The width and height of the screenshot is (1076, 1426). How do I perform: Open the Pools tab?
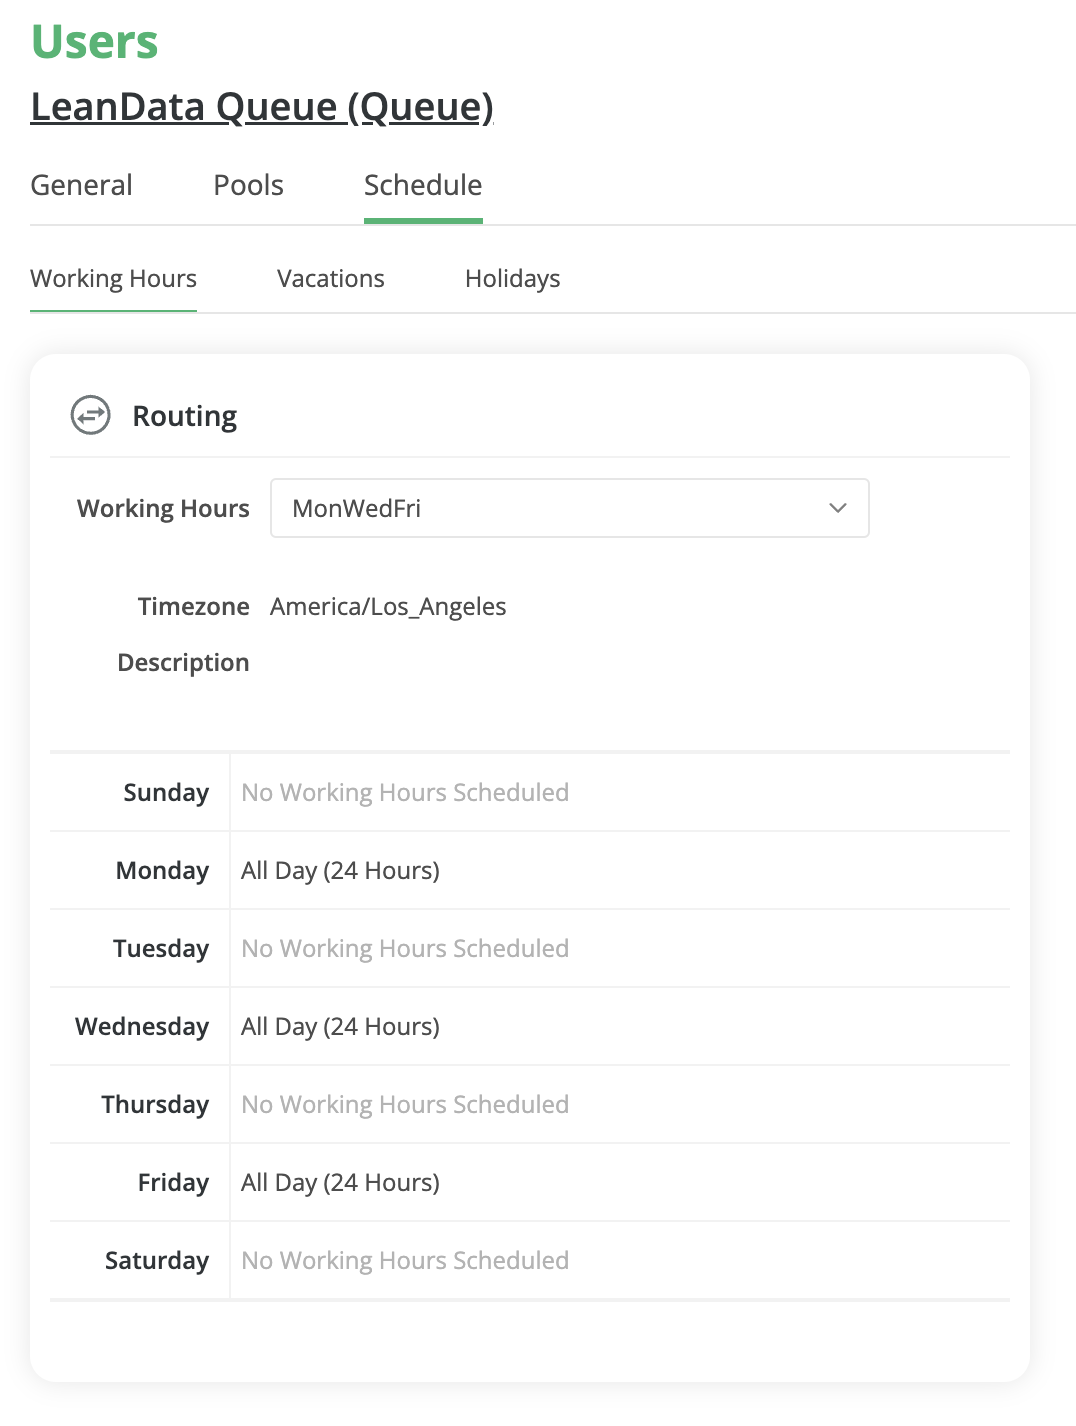click(x=247, y=185)
